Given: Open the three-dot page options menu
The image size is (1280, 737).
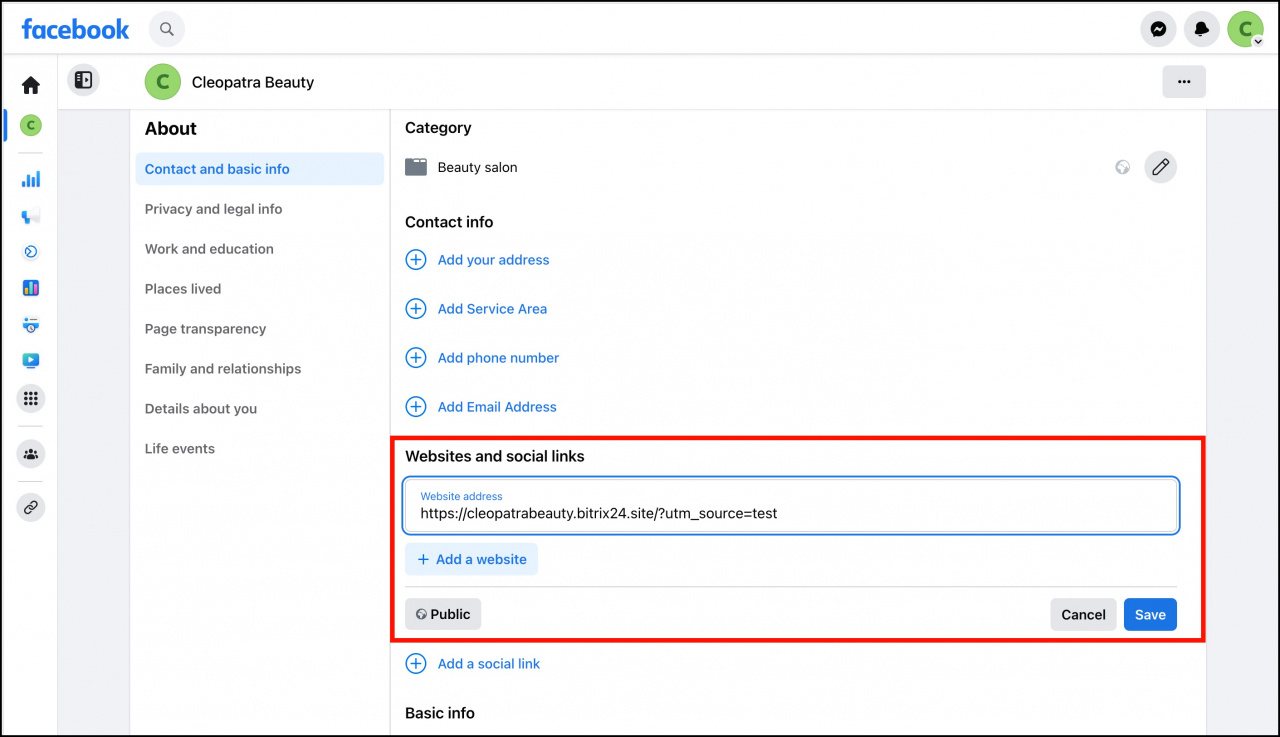Looking at the screenshot, I should tap(1184, 82).
